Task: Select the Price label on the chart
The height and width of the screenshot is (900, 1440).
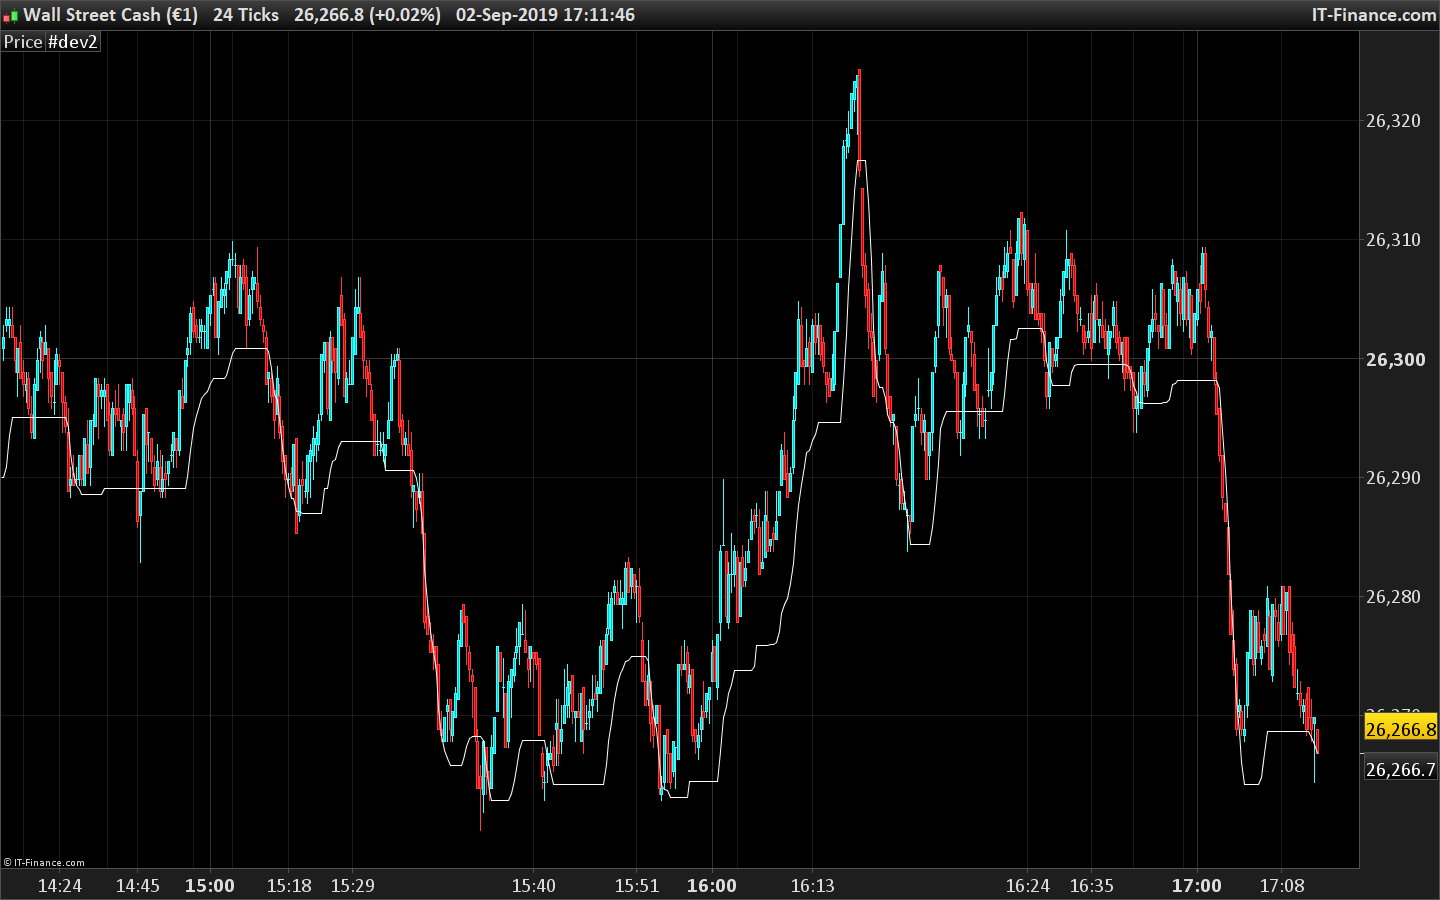Action: (23, 42)
